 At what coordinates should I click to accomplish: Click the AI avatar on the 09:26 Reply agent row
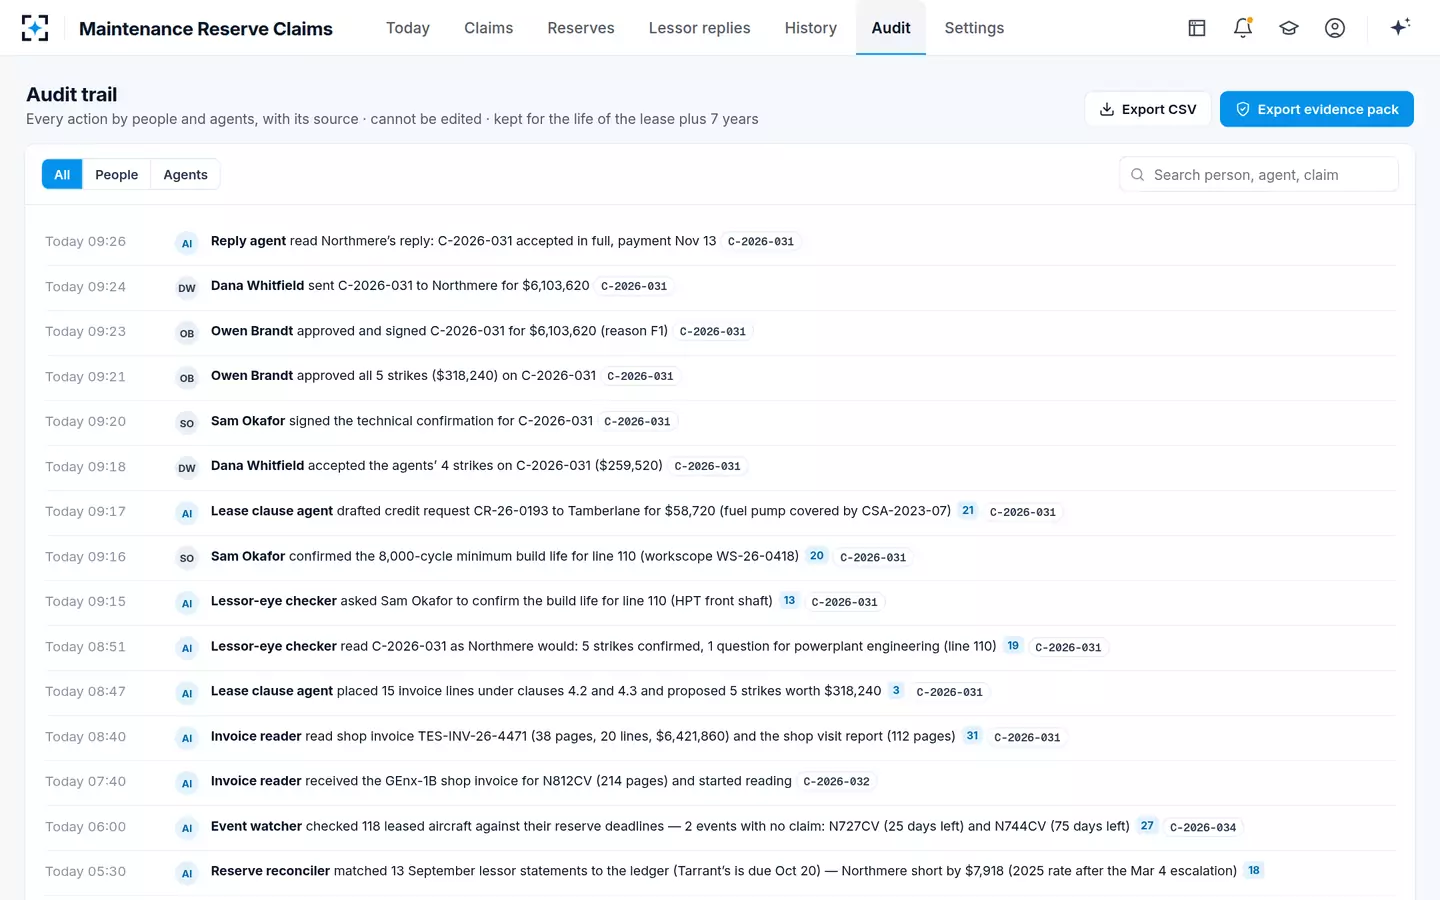(x=187, y=243)
